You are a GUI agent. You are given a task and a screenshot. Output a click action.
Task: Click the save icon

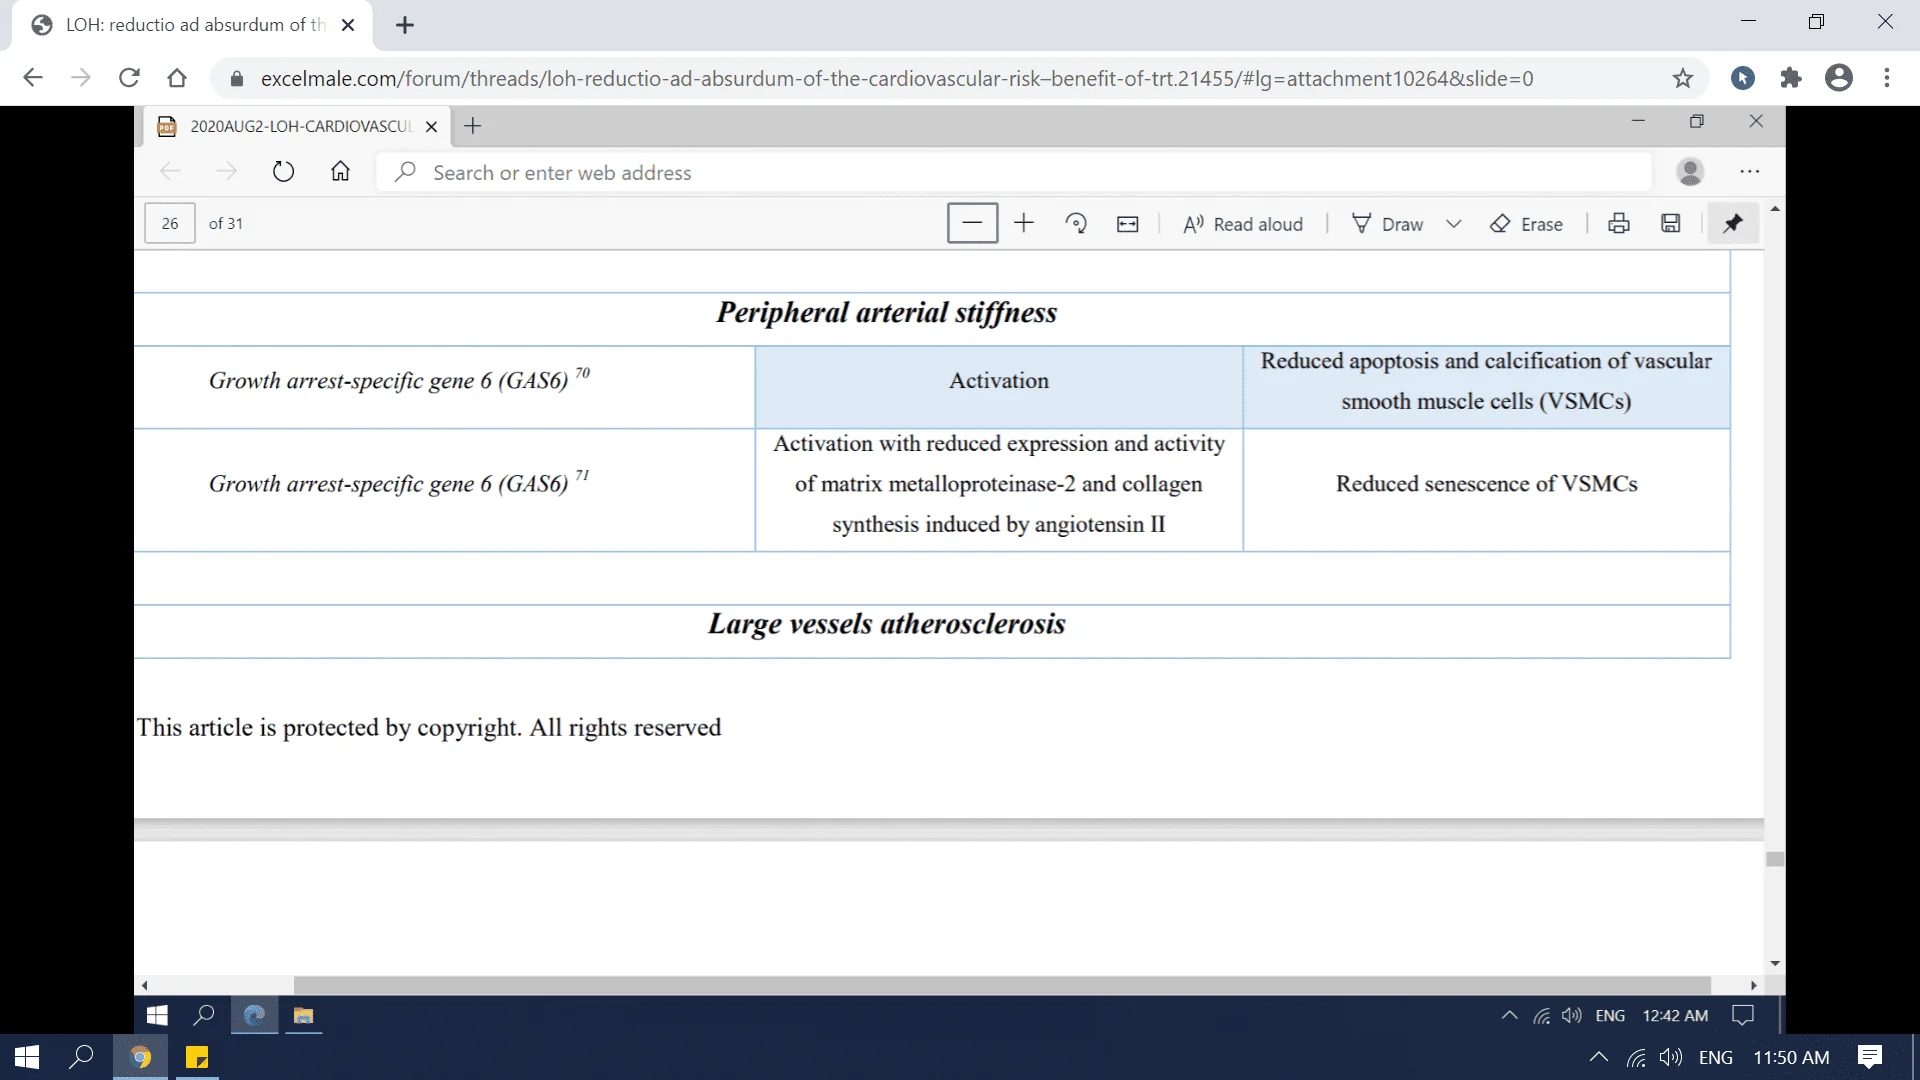point(1671,223)
